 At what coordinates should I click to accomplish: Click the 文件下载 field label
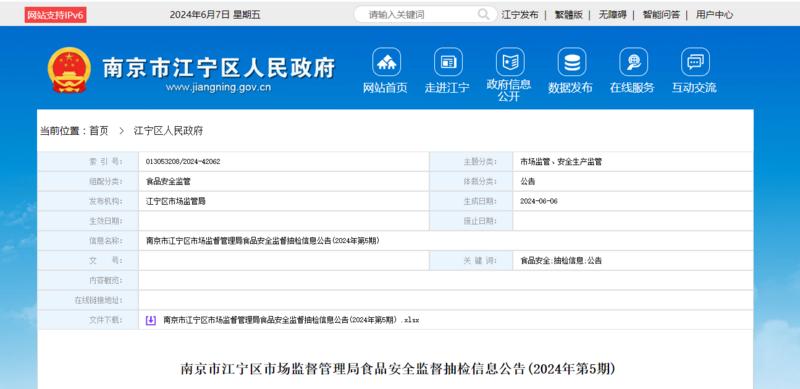point(106,320)
